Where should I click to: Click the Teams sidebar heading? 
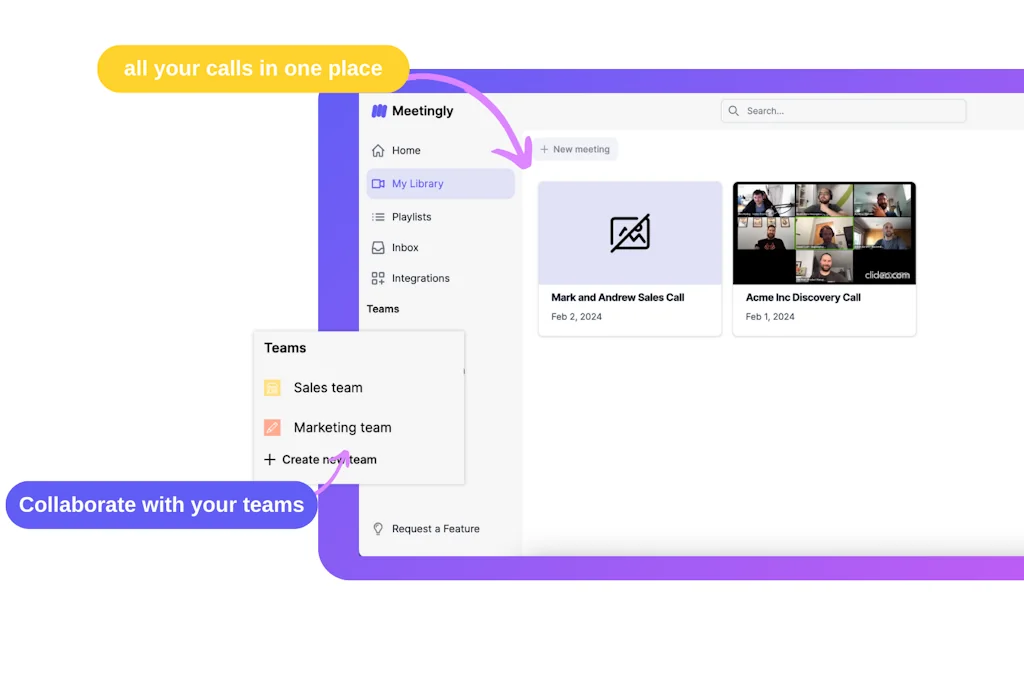[383, 309]
